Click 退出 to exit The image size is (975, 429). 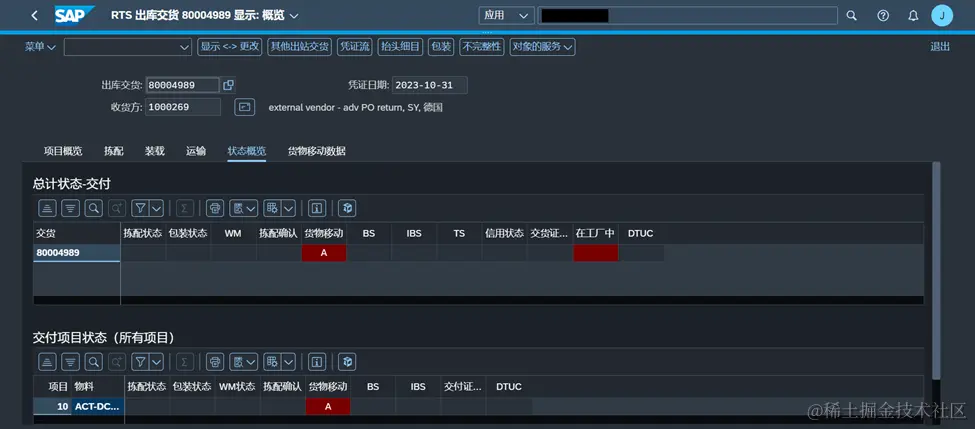pyautogui.click(x=940, y=47)
